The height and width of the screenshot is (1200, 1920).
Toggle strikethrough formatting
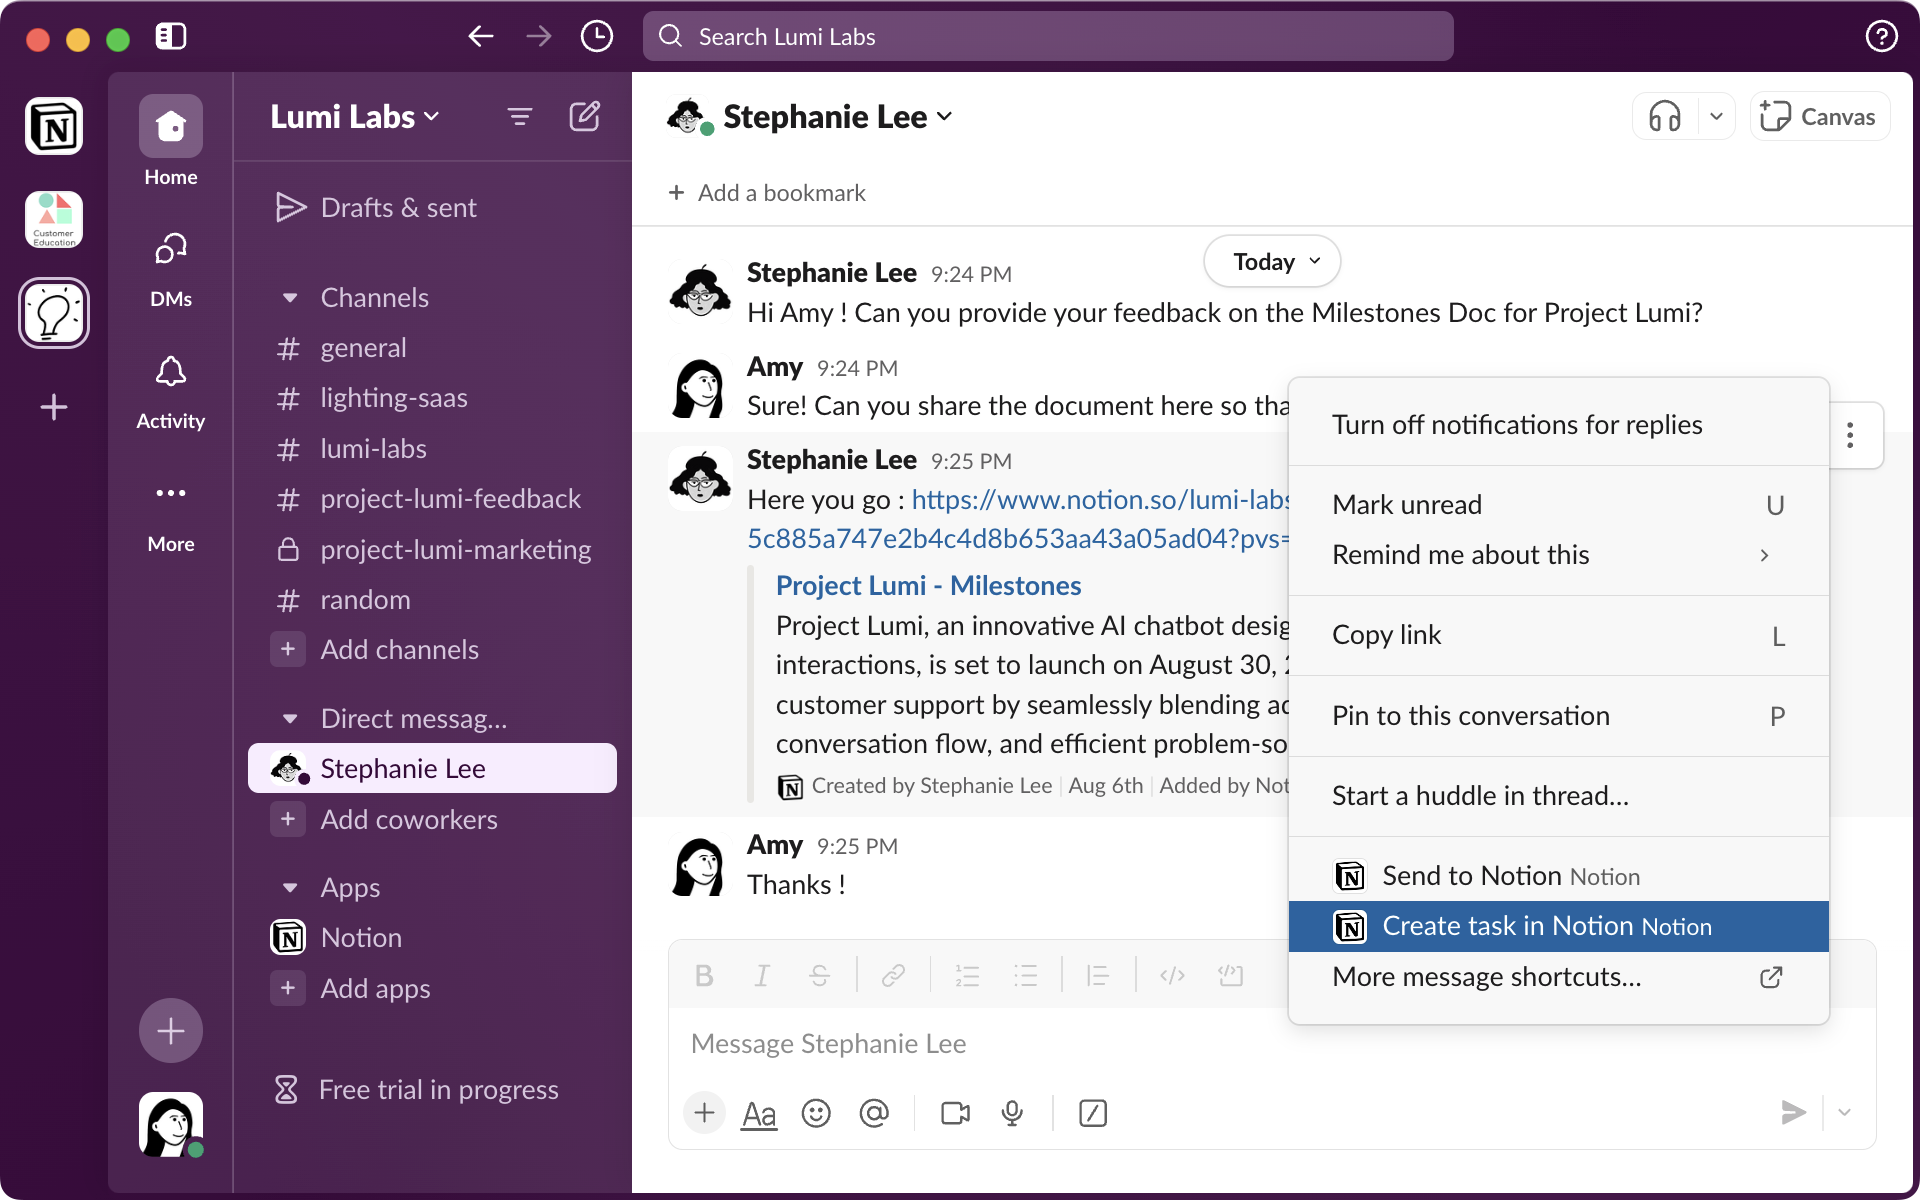click(820, 975)
